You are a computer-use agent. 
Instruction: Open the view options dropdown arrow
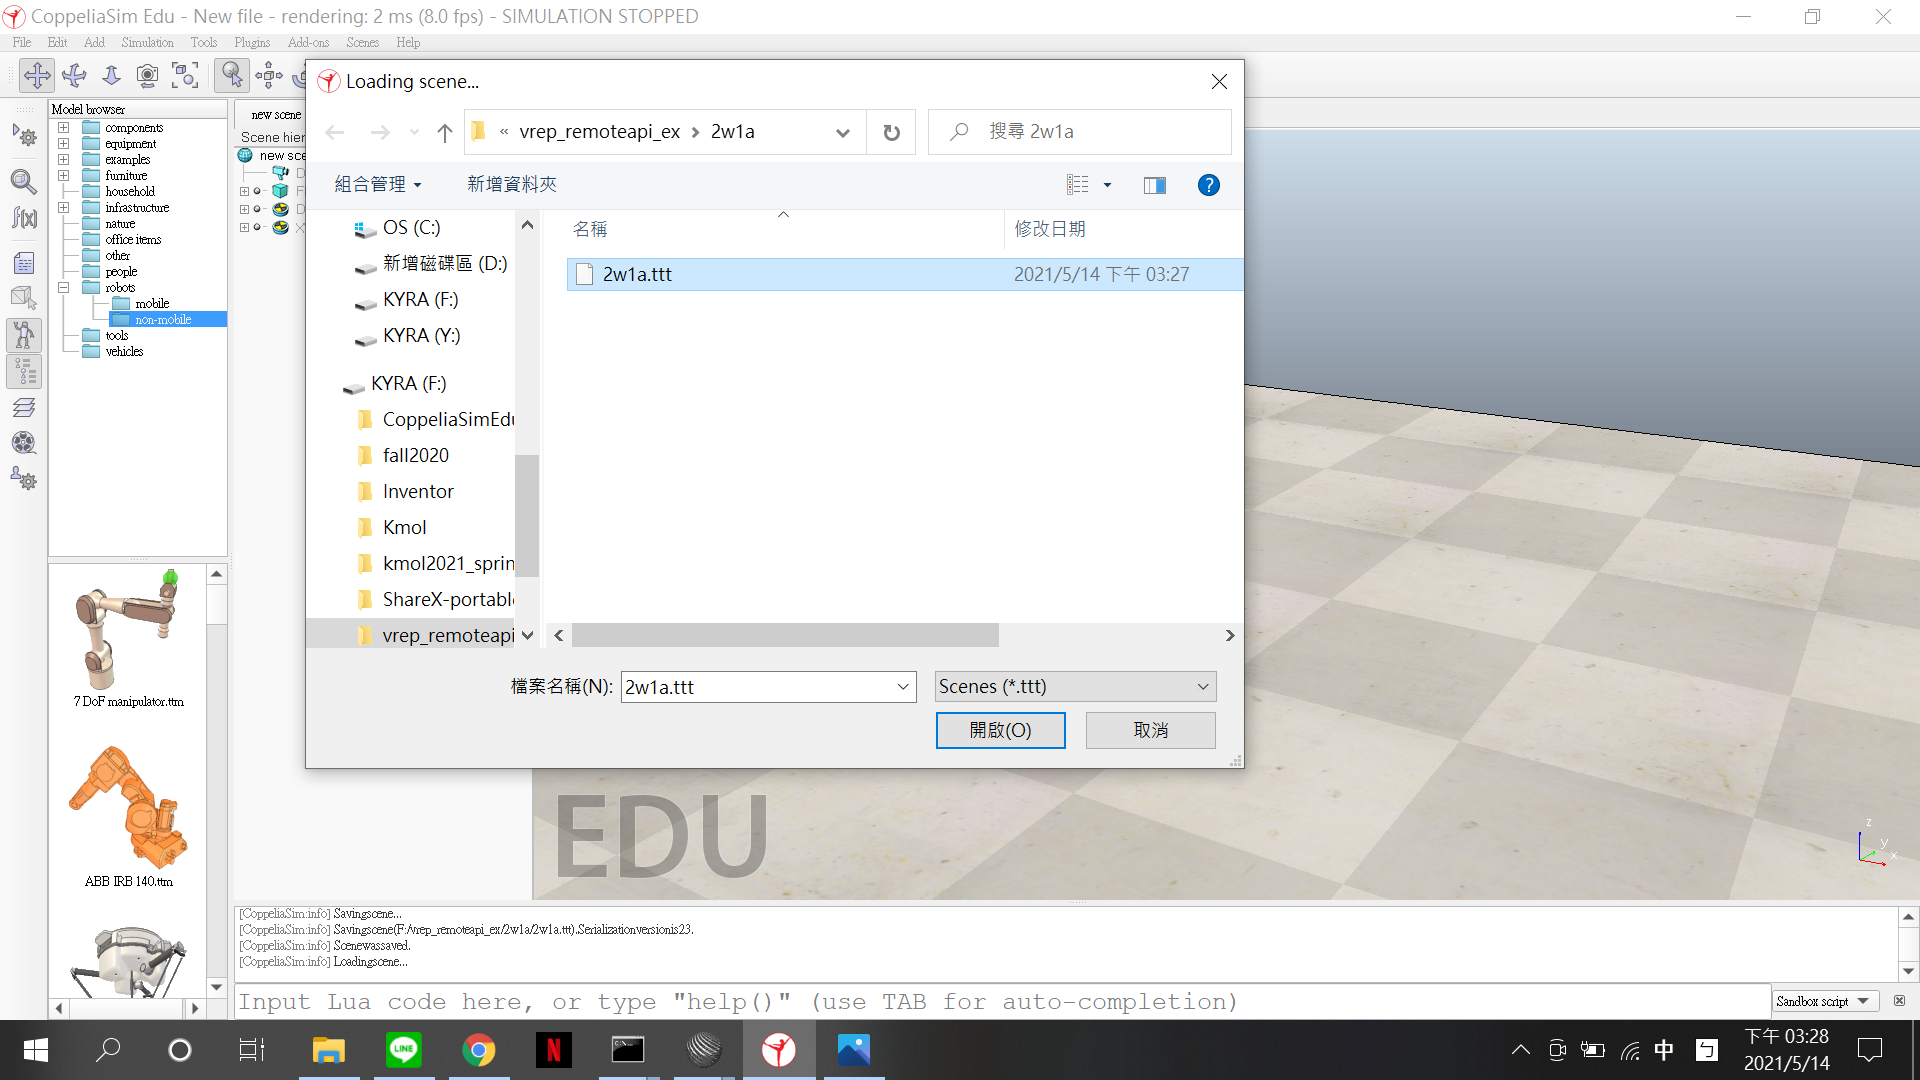click(1107, 185)
